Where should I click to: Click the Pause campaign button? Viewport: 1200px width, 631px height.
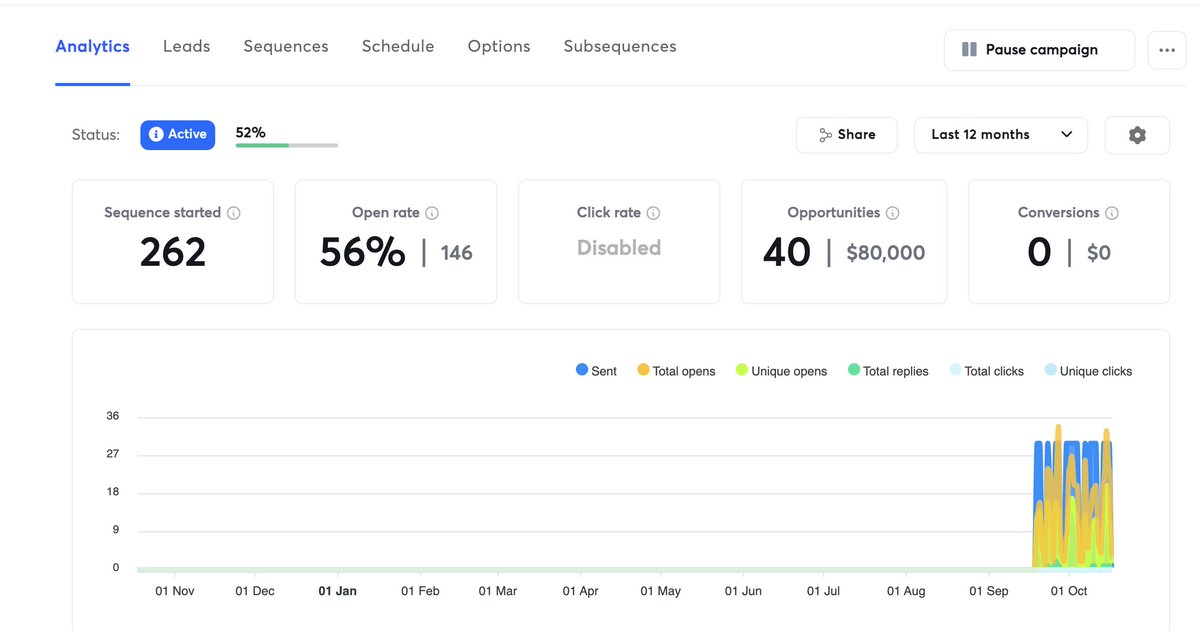click(x=1039, y=50)
